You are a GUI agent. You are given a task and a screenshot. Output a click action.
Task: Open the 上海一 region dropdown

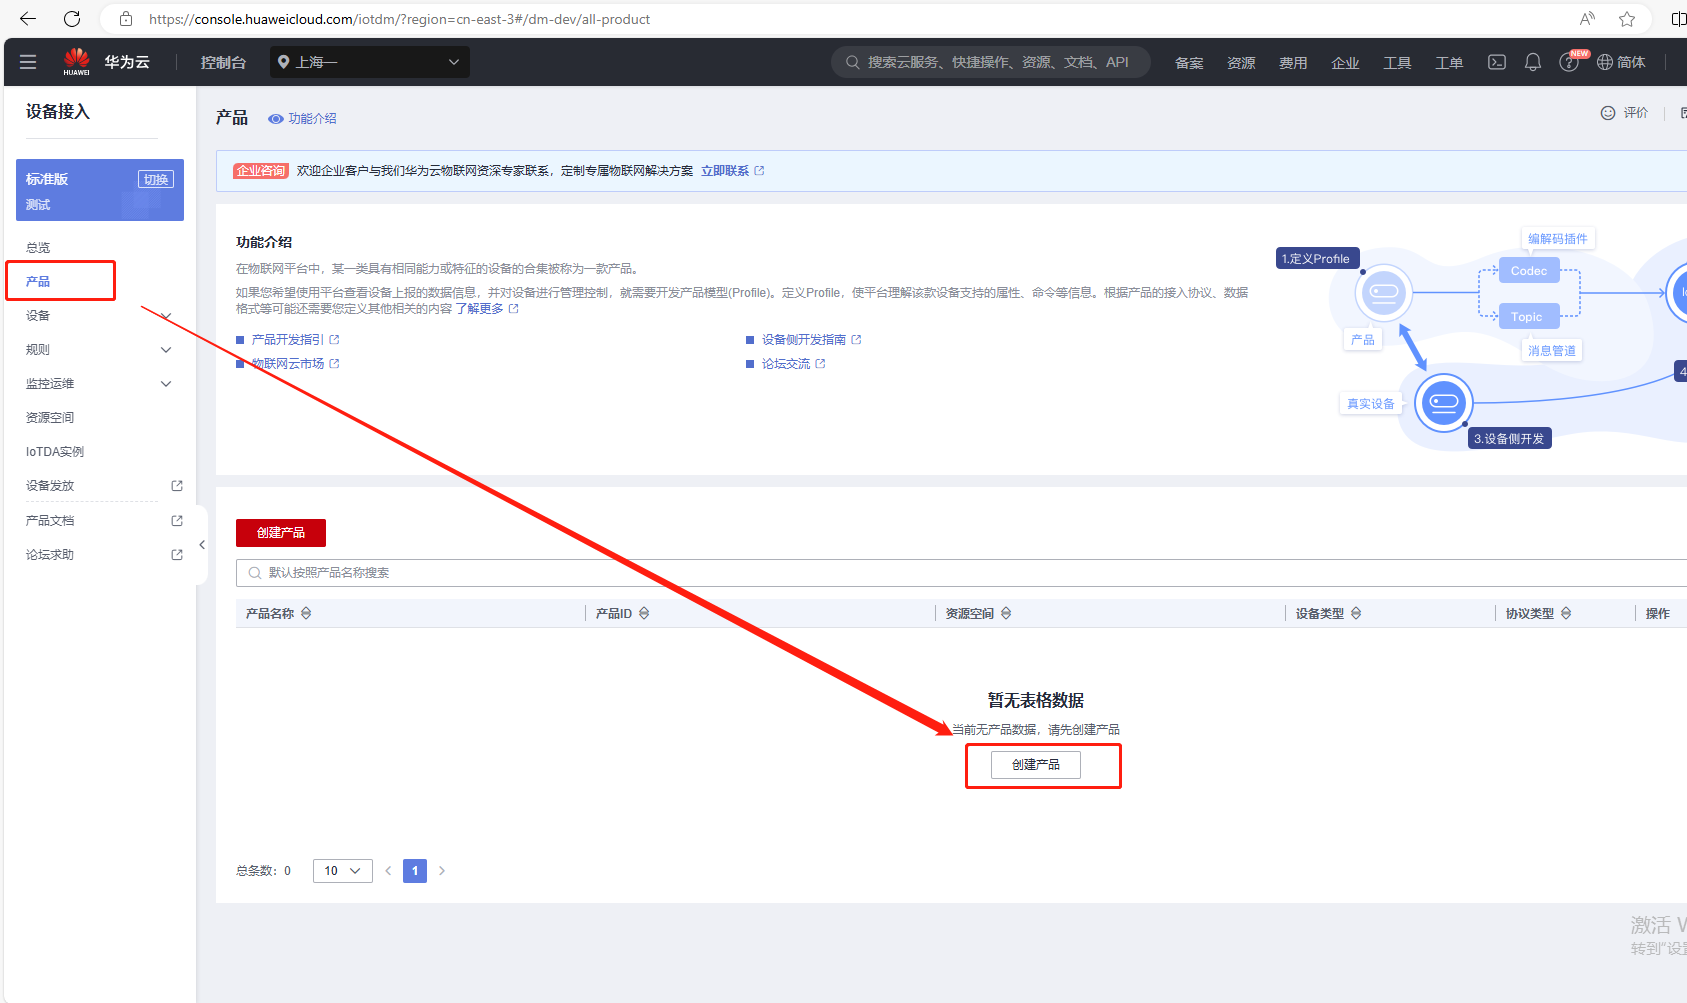coord(369,62)
